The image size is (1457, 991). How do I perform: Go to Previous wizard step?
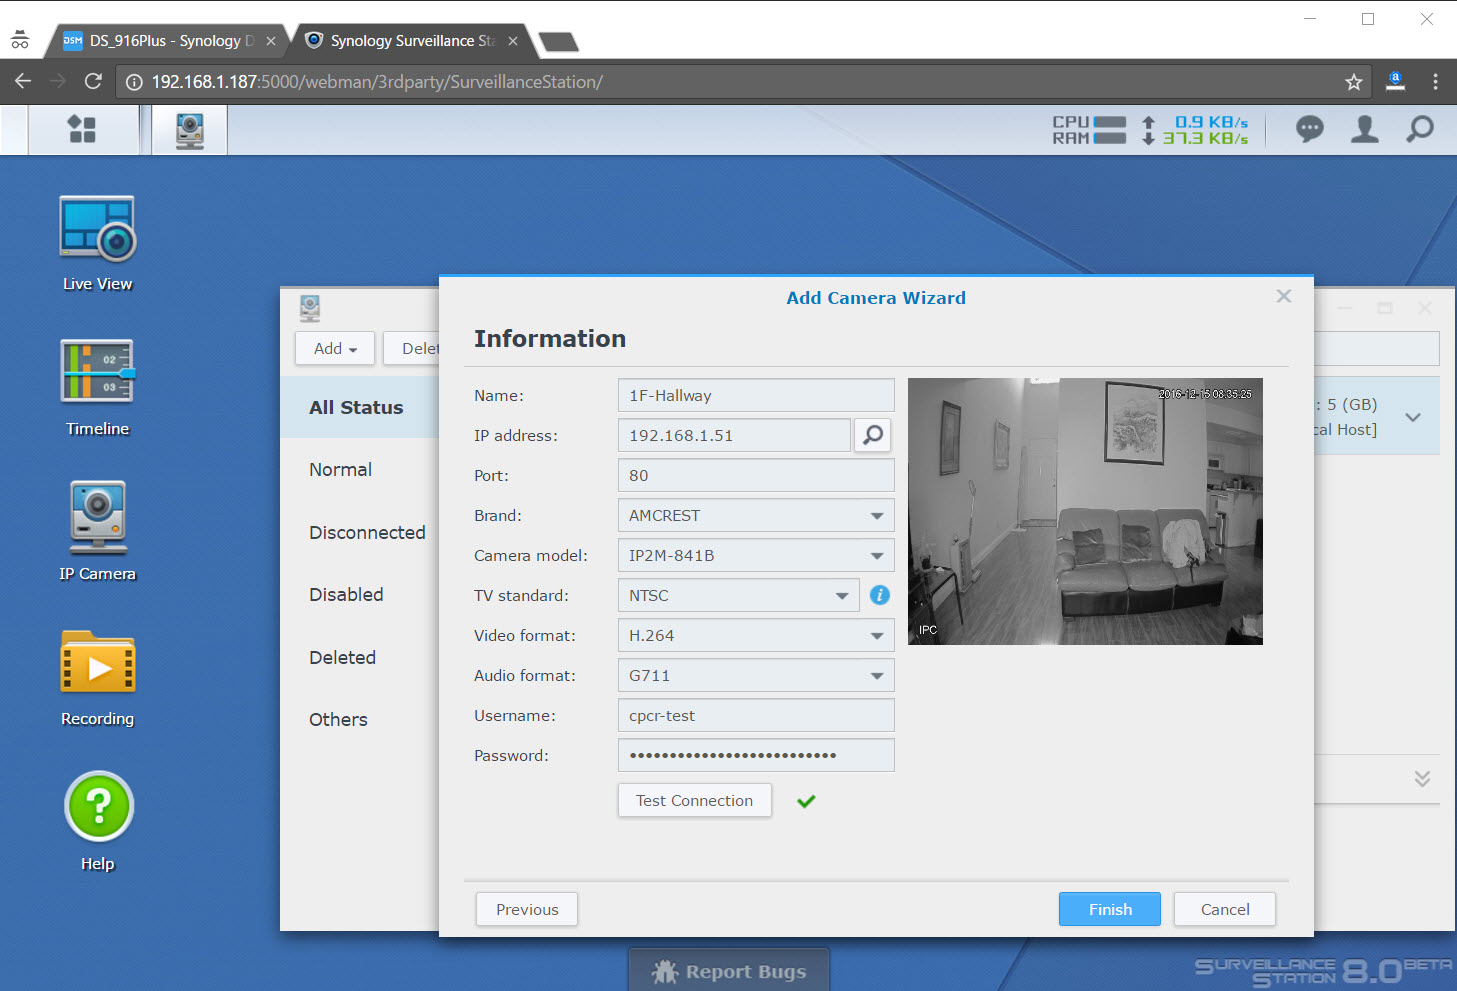[x=527, y=909]
